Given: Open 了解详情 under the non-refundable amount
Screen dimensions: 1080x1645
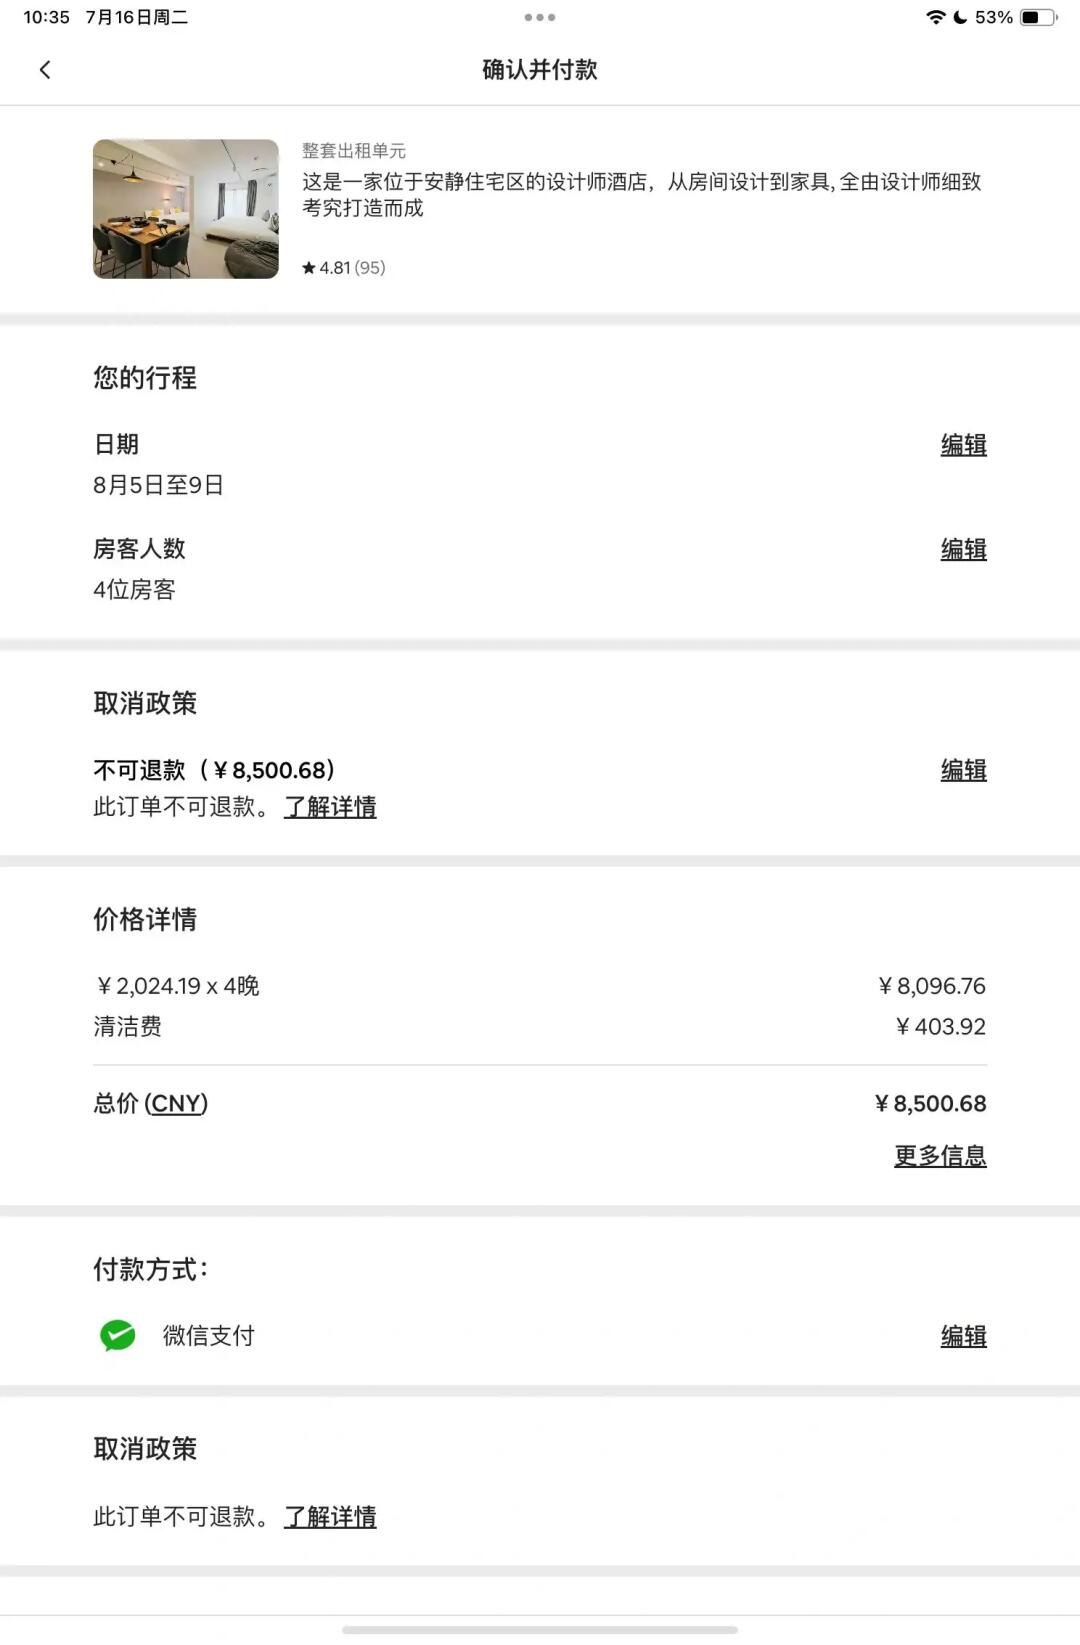Looking at the screenshot, I should (x=330, y=807).
